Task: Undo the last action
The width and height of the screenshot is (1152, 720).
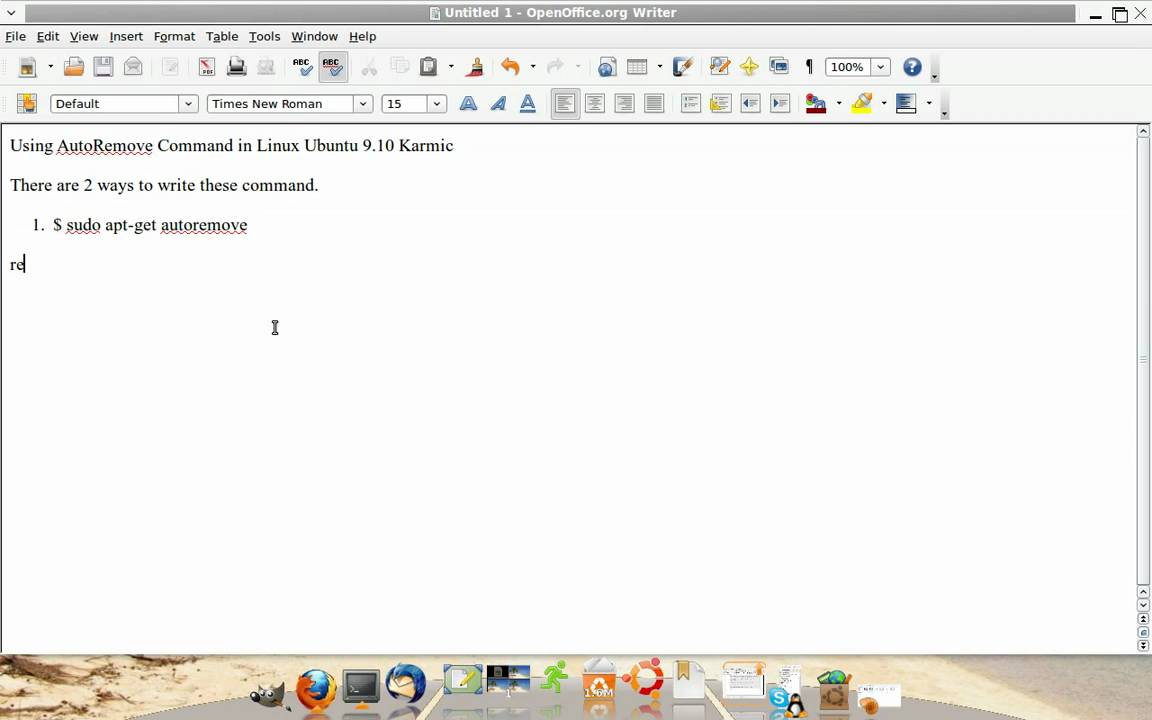Action: tap(510, 67)
